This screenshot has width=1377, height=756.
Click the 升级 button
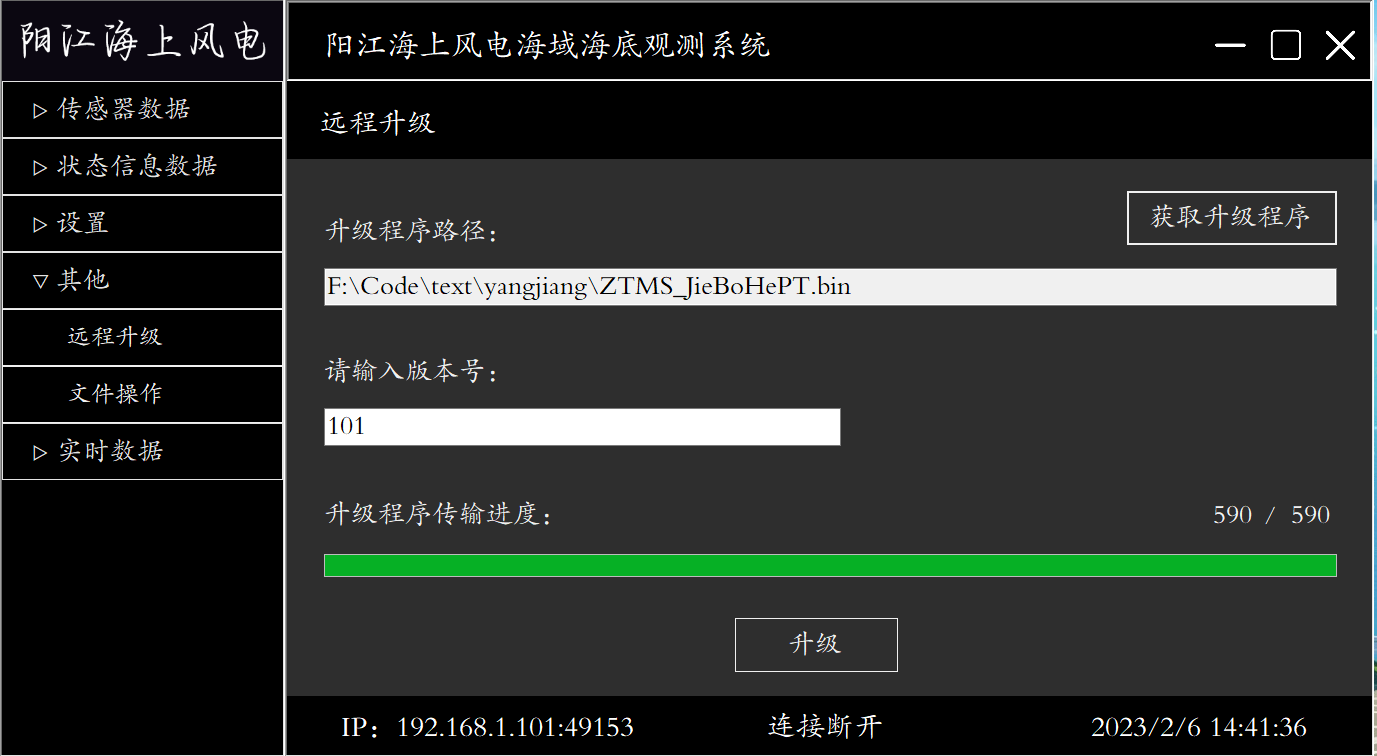click(x=816, y=645)
